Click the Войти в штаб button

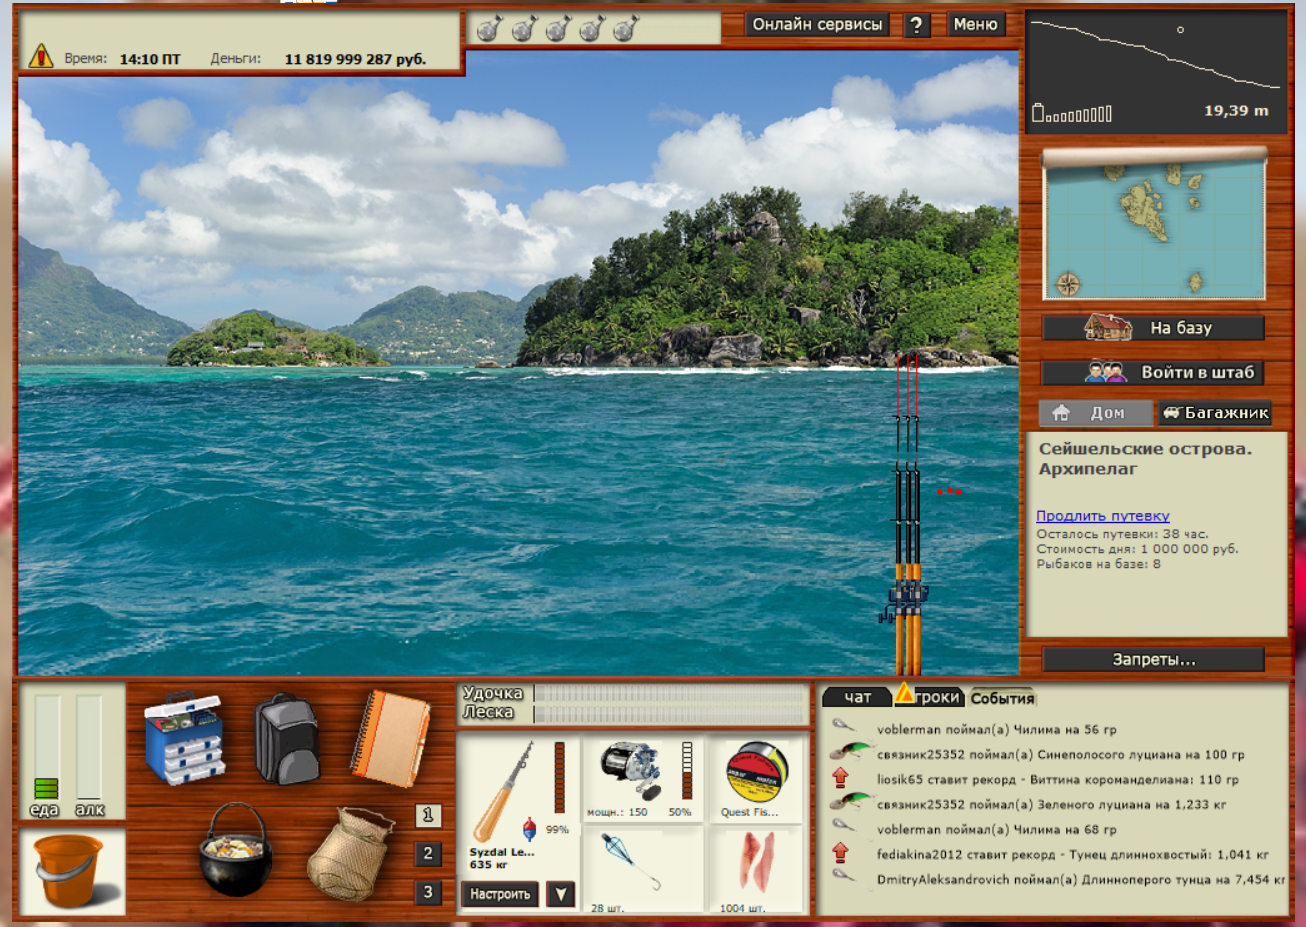(x=1153, y=372)
